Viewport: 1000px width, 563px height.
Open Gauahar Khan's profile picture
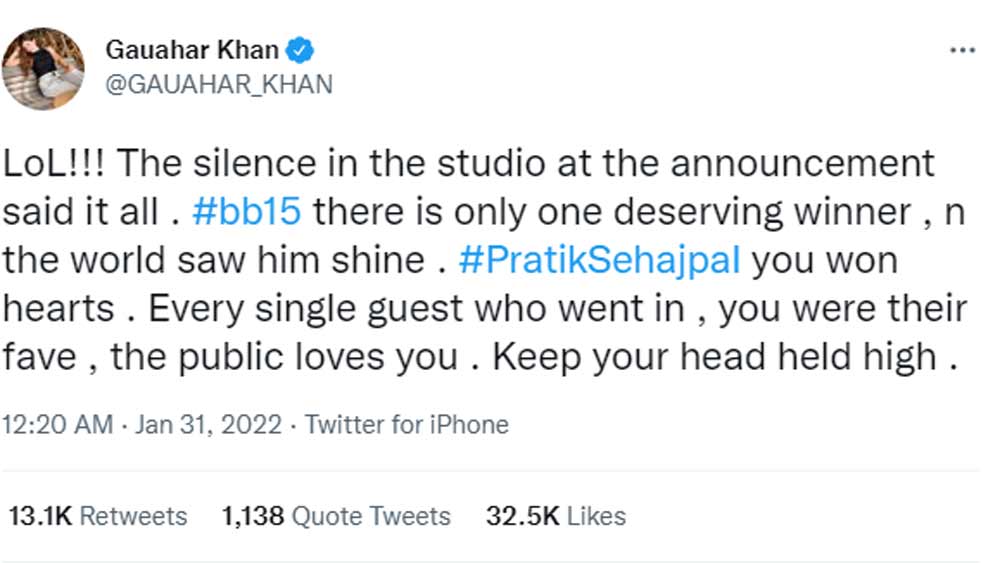click(x=43, y=68)
